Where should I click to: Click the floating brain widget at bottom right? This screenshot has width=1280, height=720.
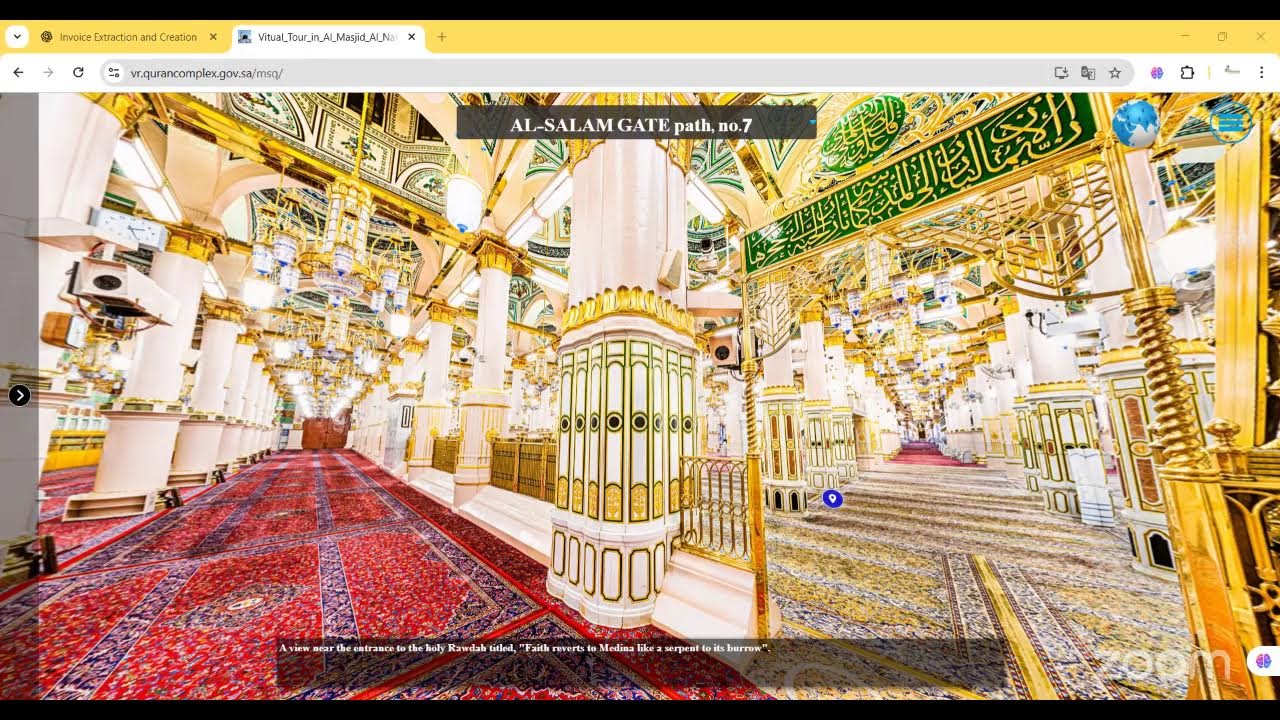[x=1263, y=661]
